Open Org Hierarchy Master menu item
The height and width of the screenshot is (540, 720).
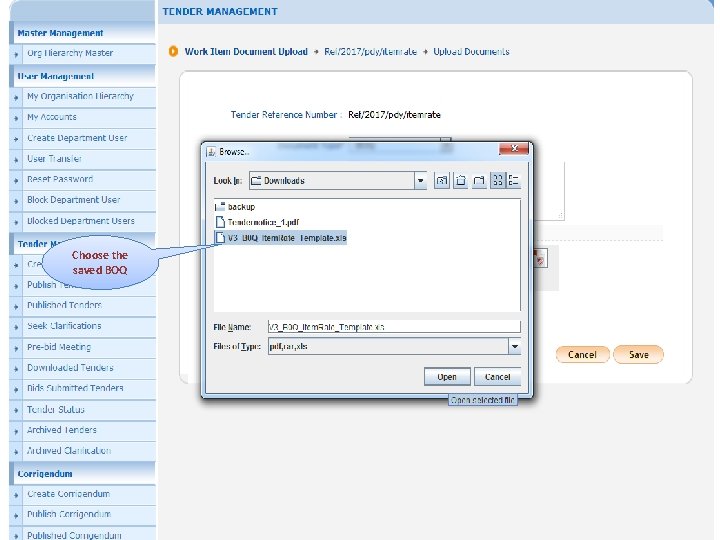pyautogui.click(x=70, y=53)
